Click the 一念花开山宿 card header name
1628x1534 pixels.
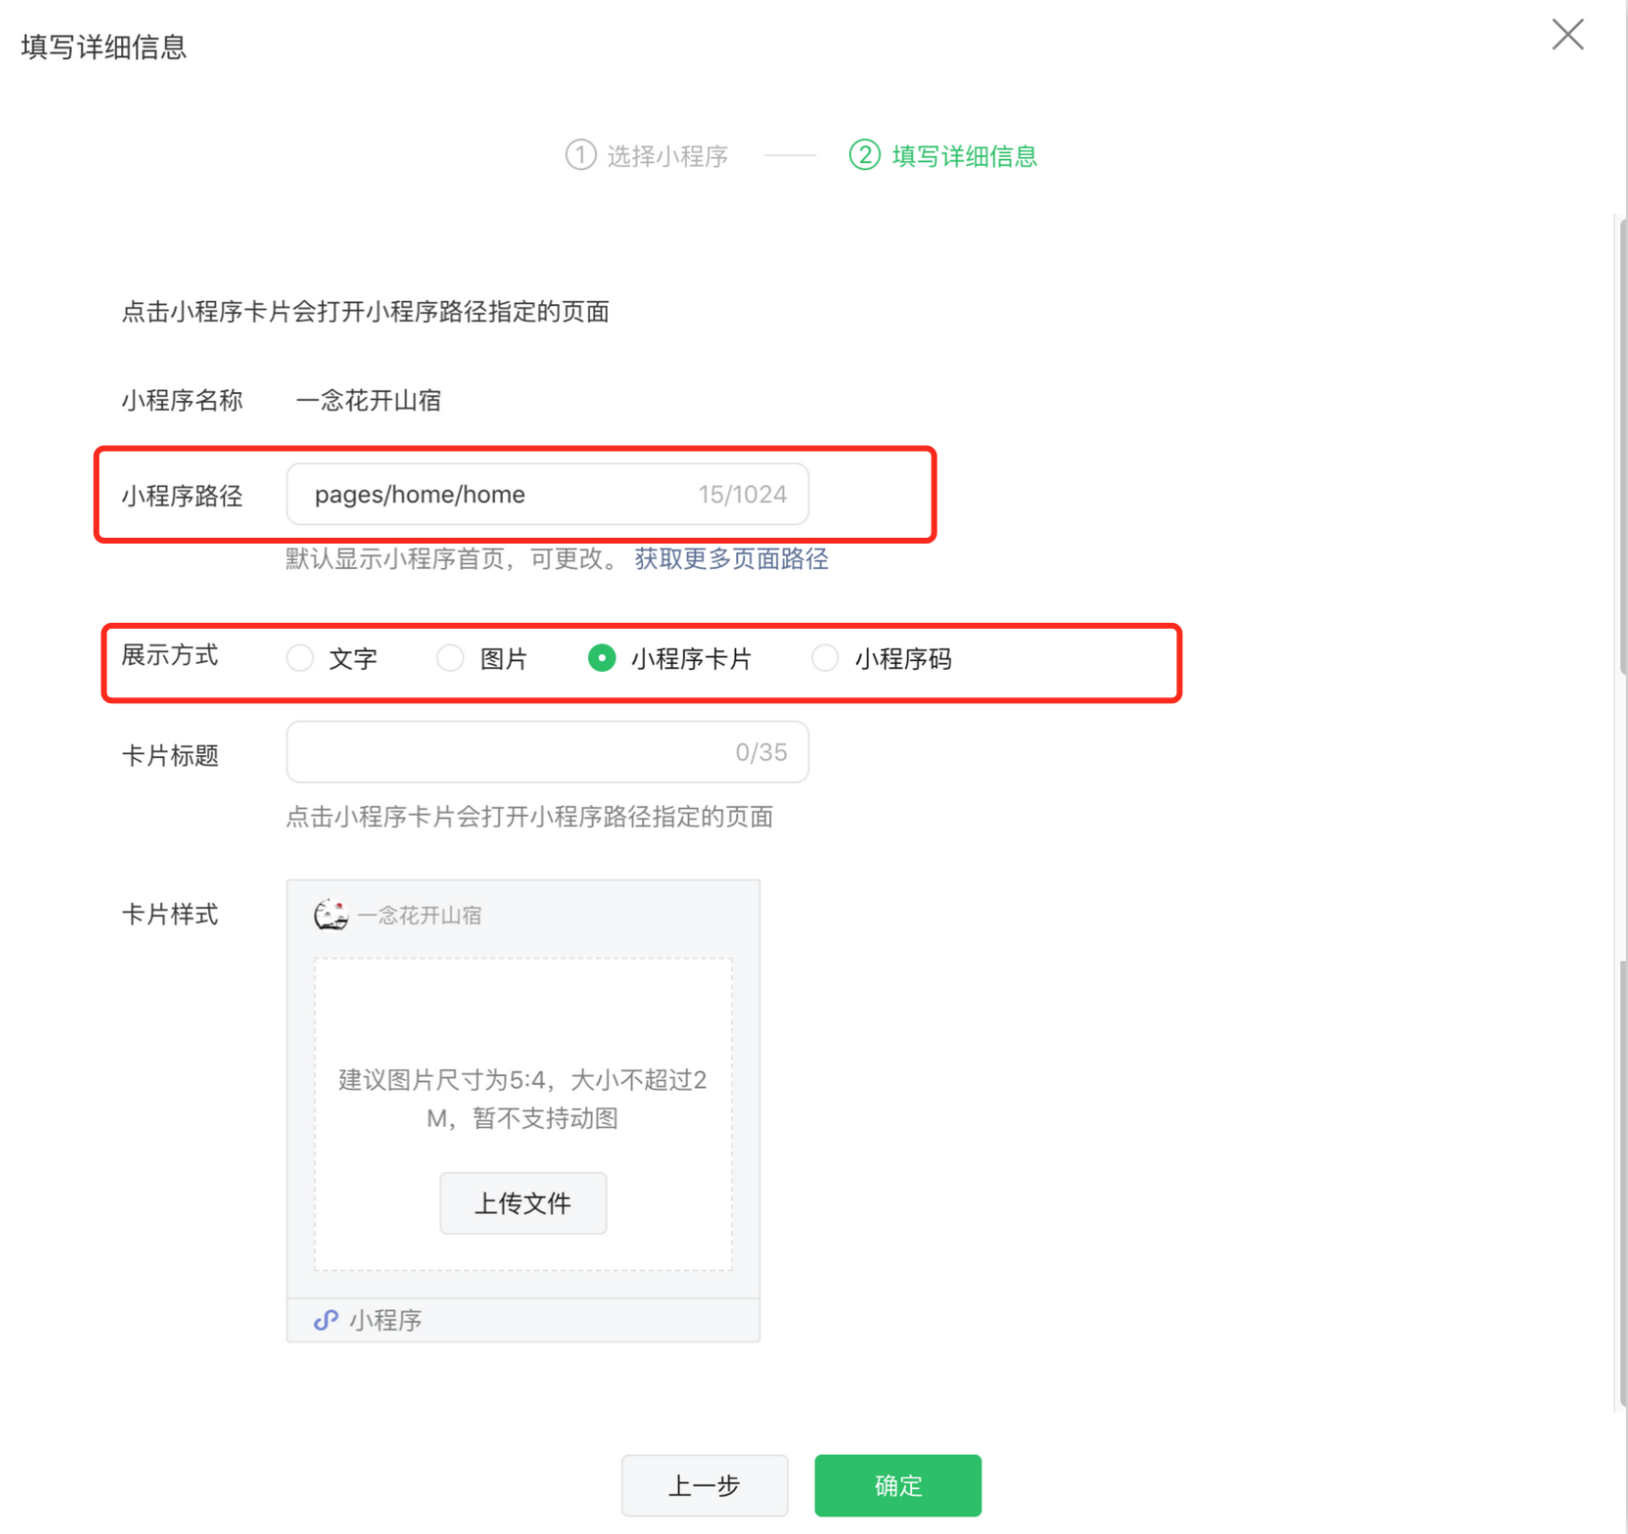[419, 915]
